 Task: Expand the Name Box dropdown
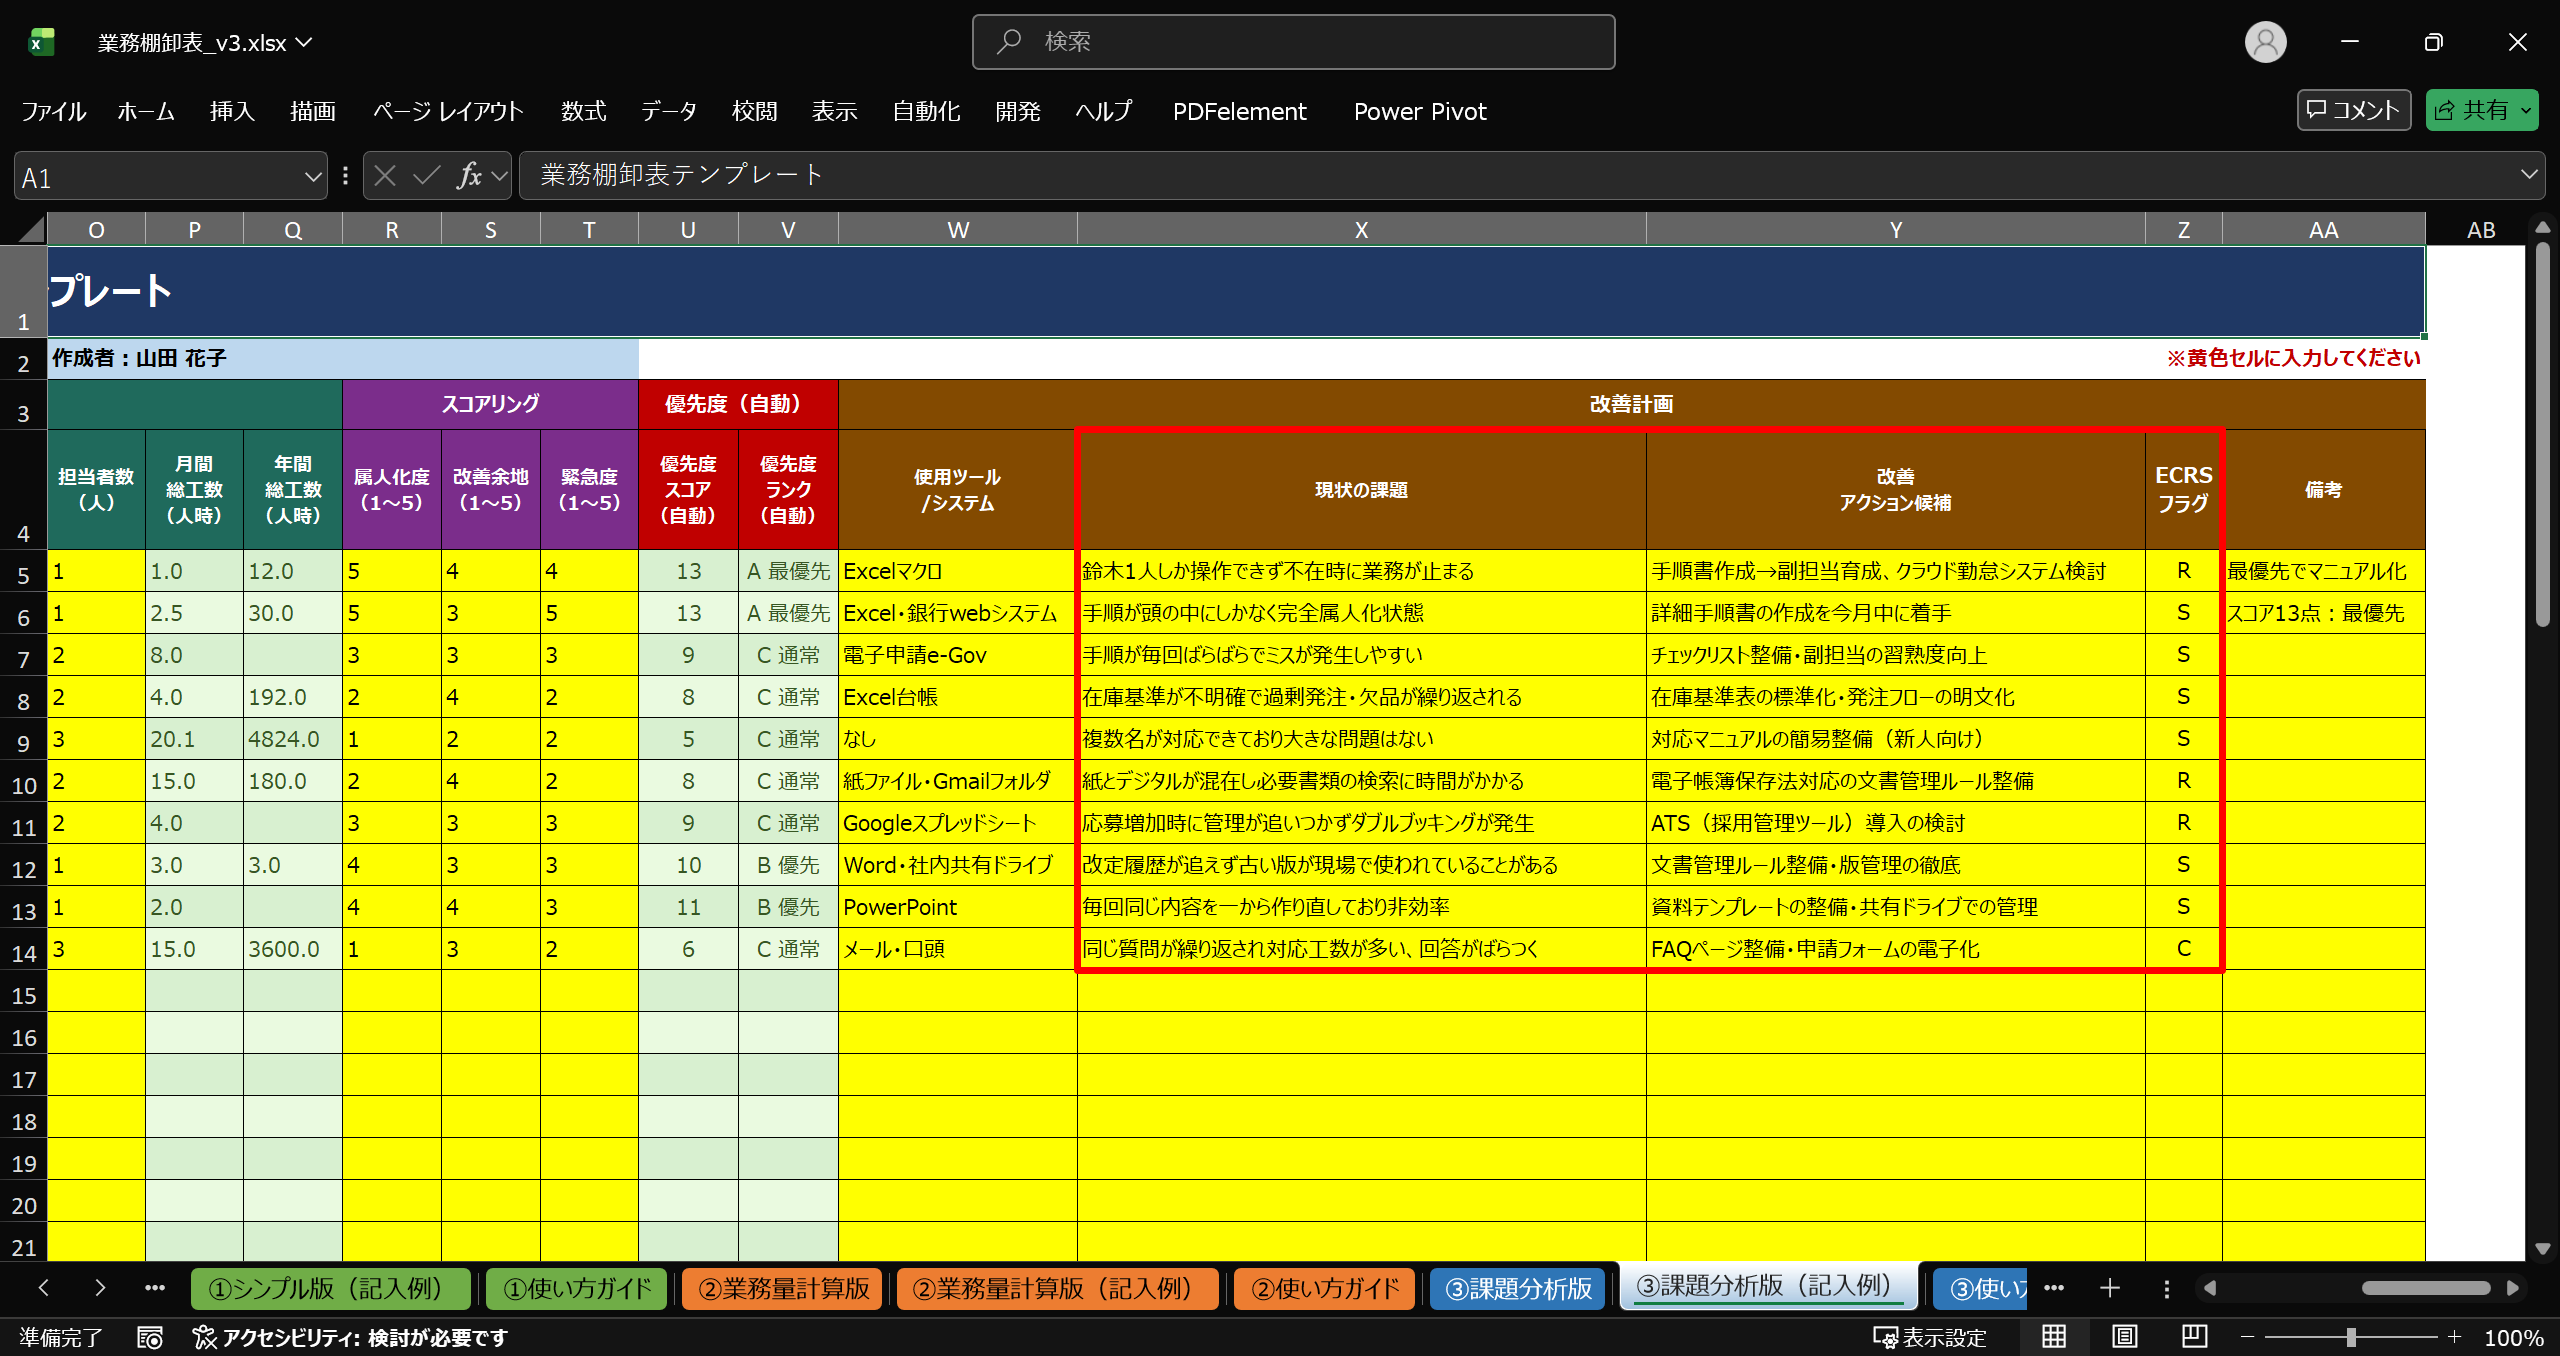click(x=313, y=177)
